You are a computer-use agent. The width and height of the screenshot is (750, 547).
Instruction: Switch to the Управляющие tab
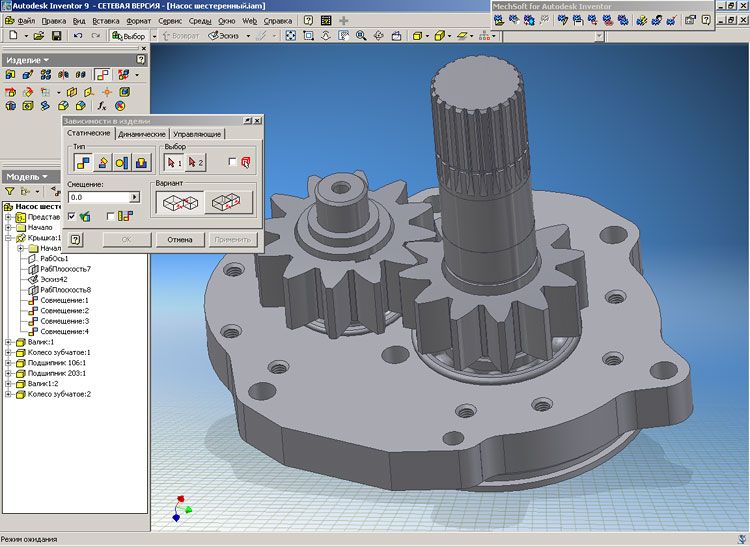197,134
